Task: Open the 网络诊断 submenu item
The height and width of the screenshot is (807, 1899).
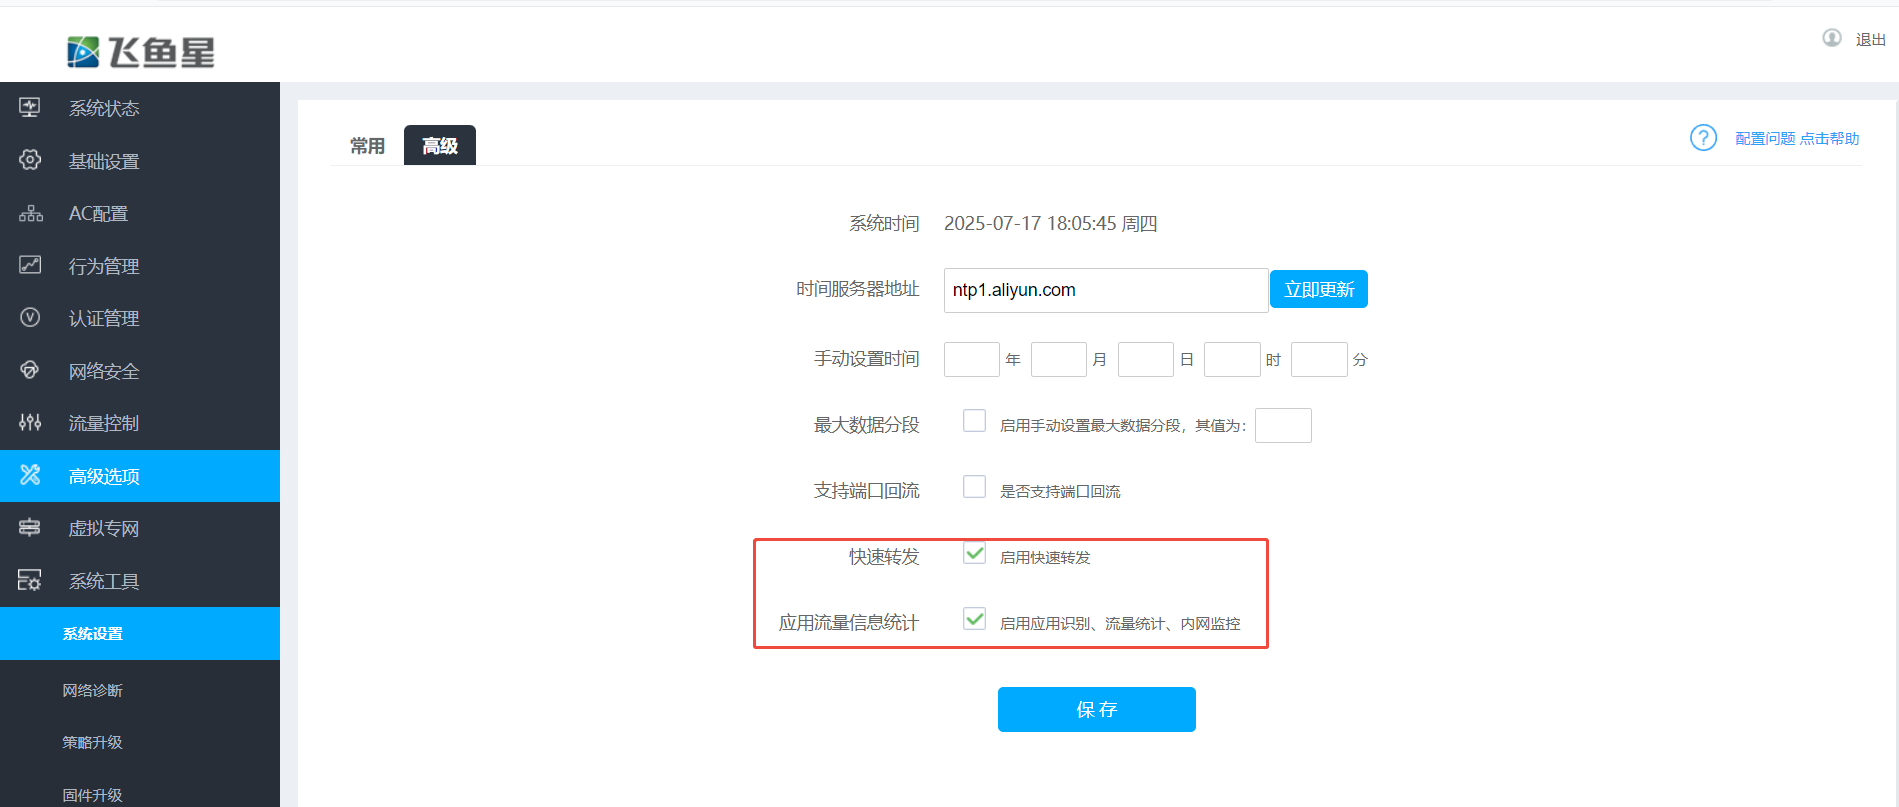Action: pyautogui.click(x=92, y=690)
